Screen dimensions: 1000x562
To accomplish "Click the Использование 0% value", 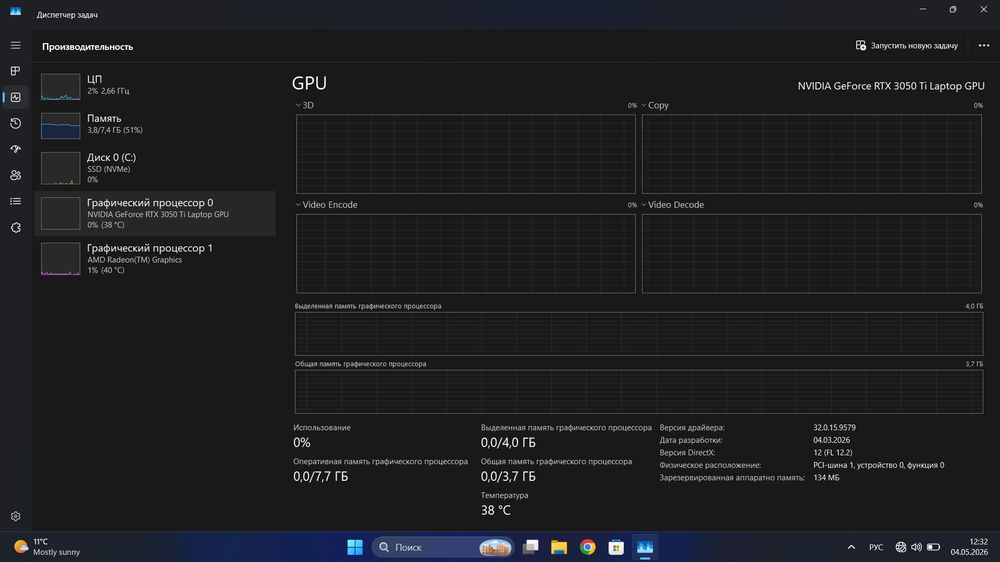I will tap(302, 443).
